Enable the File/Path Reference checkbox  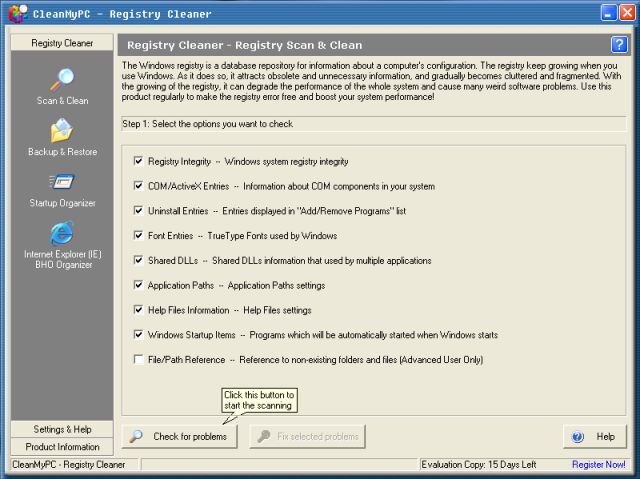click(x=138, y=359)
